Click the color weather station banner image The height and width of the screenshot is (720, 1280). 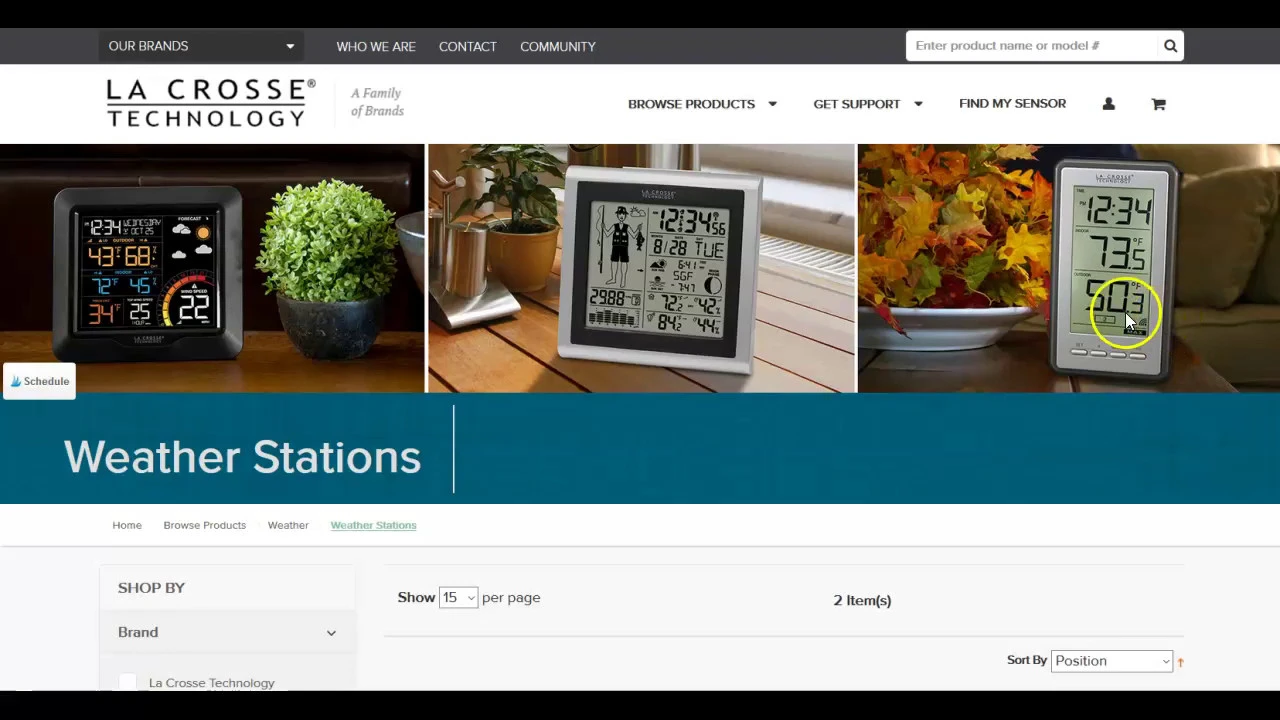click(x=212, y=268)
